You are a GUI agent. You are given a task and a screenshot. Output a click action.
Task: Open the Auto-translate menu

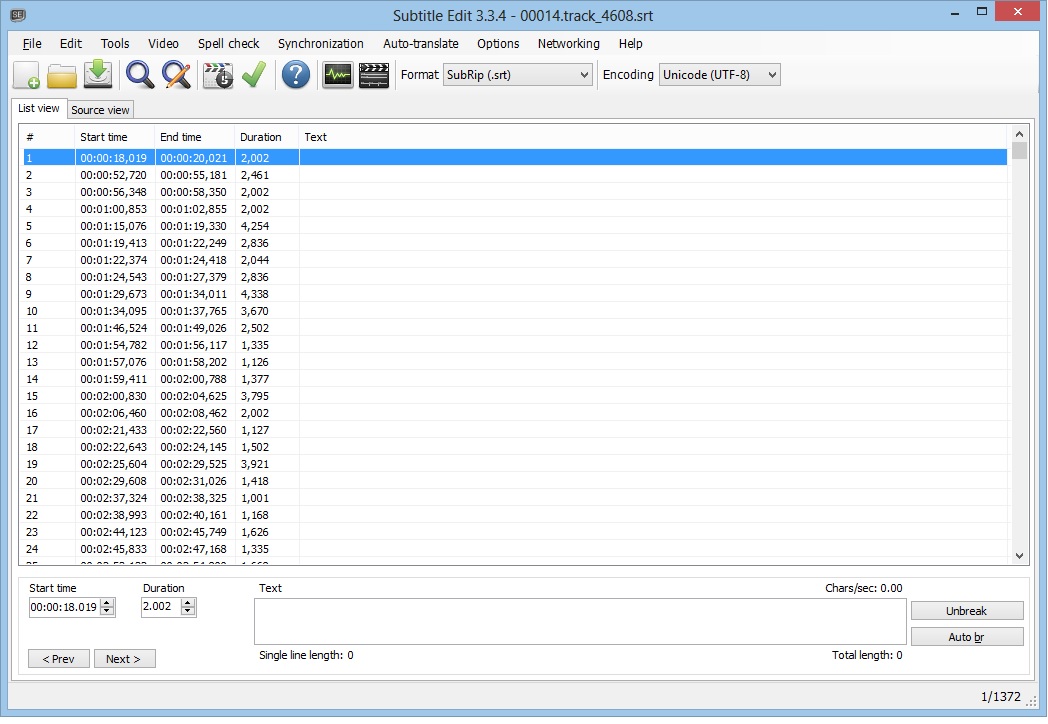[421, 43]
